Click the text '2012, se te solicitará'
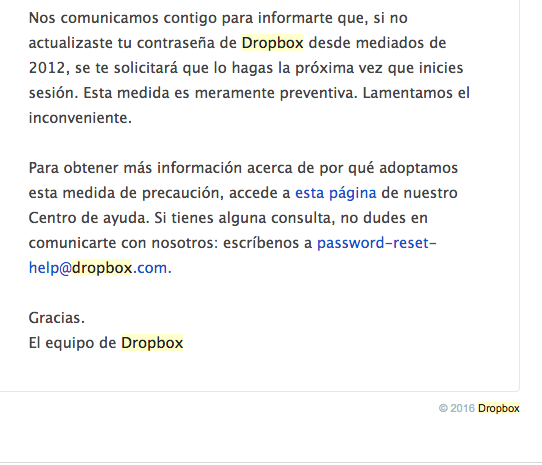 coord(103,68)
